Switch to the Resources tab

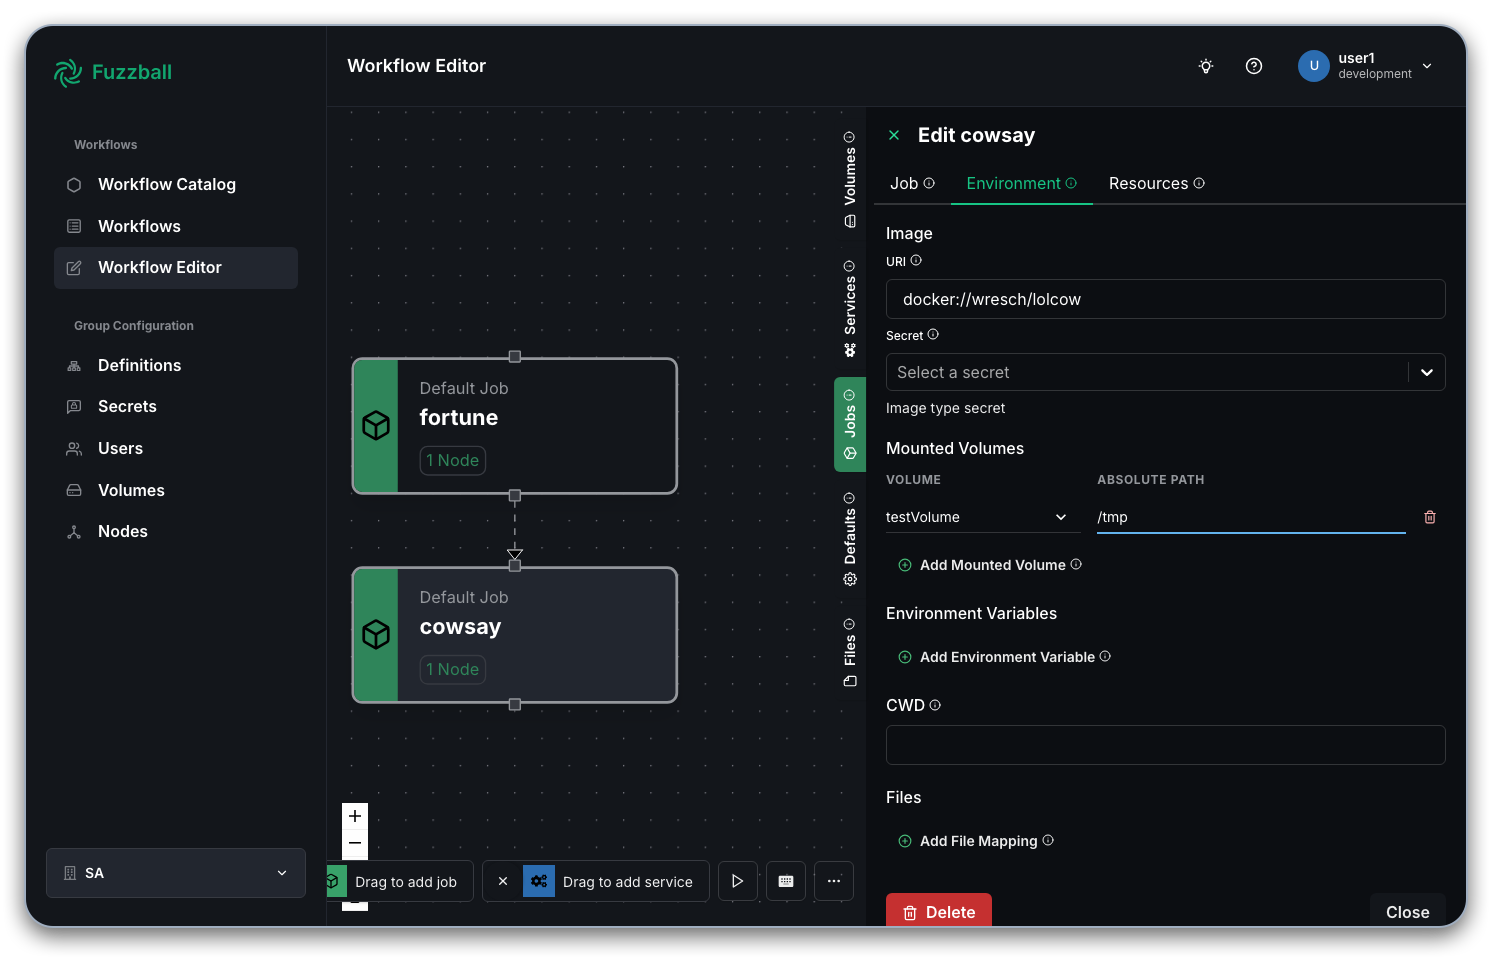tap(1156, 183)
